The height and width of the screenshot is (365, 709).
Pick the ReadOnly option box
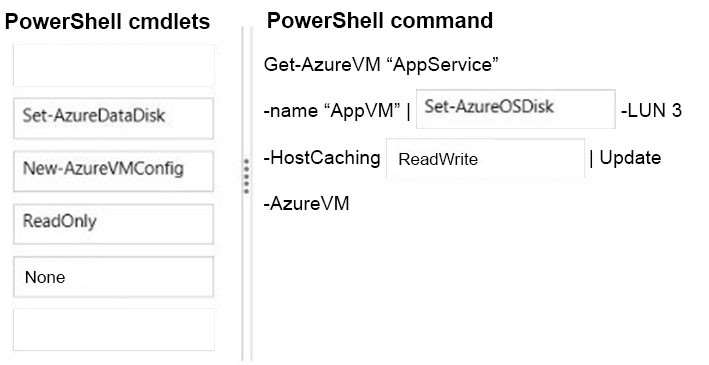point(113,224)
